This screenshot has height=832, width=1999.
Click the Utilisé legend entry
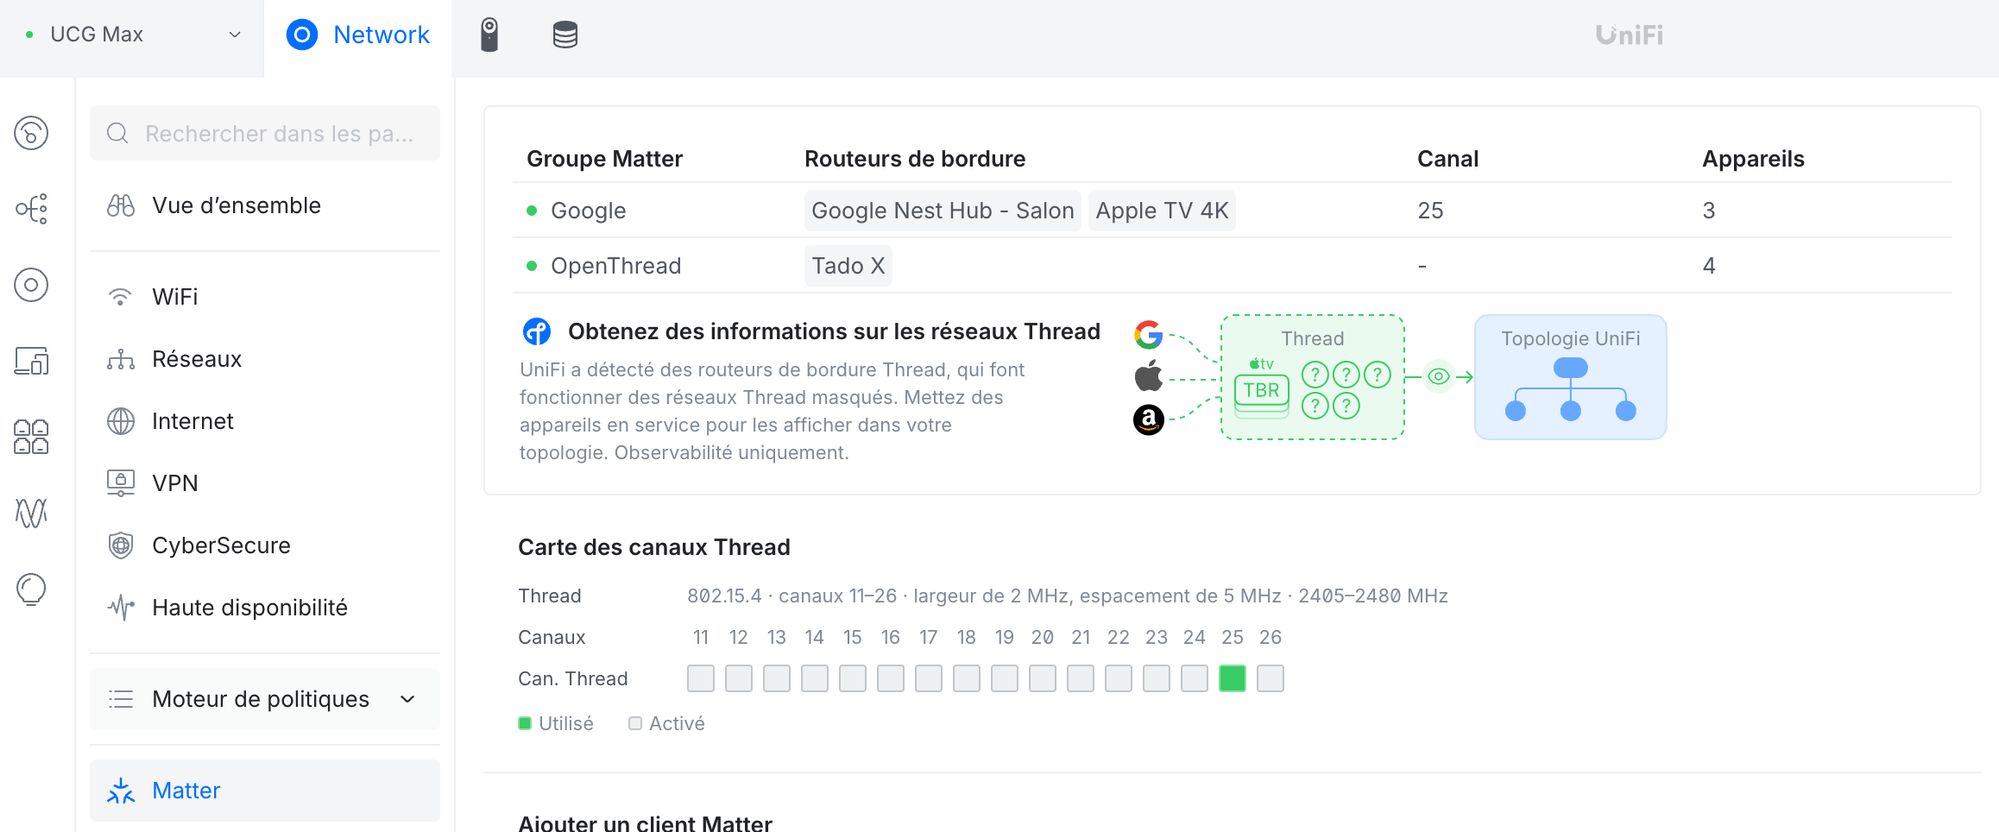tap(556, 723)
